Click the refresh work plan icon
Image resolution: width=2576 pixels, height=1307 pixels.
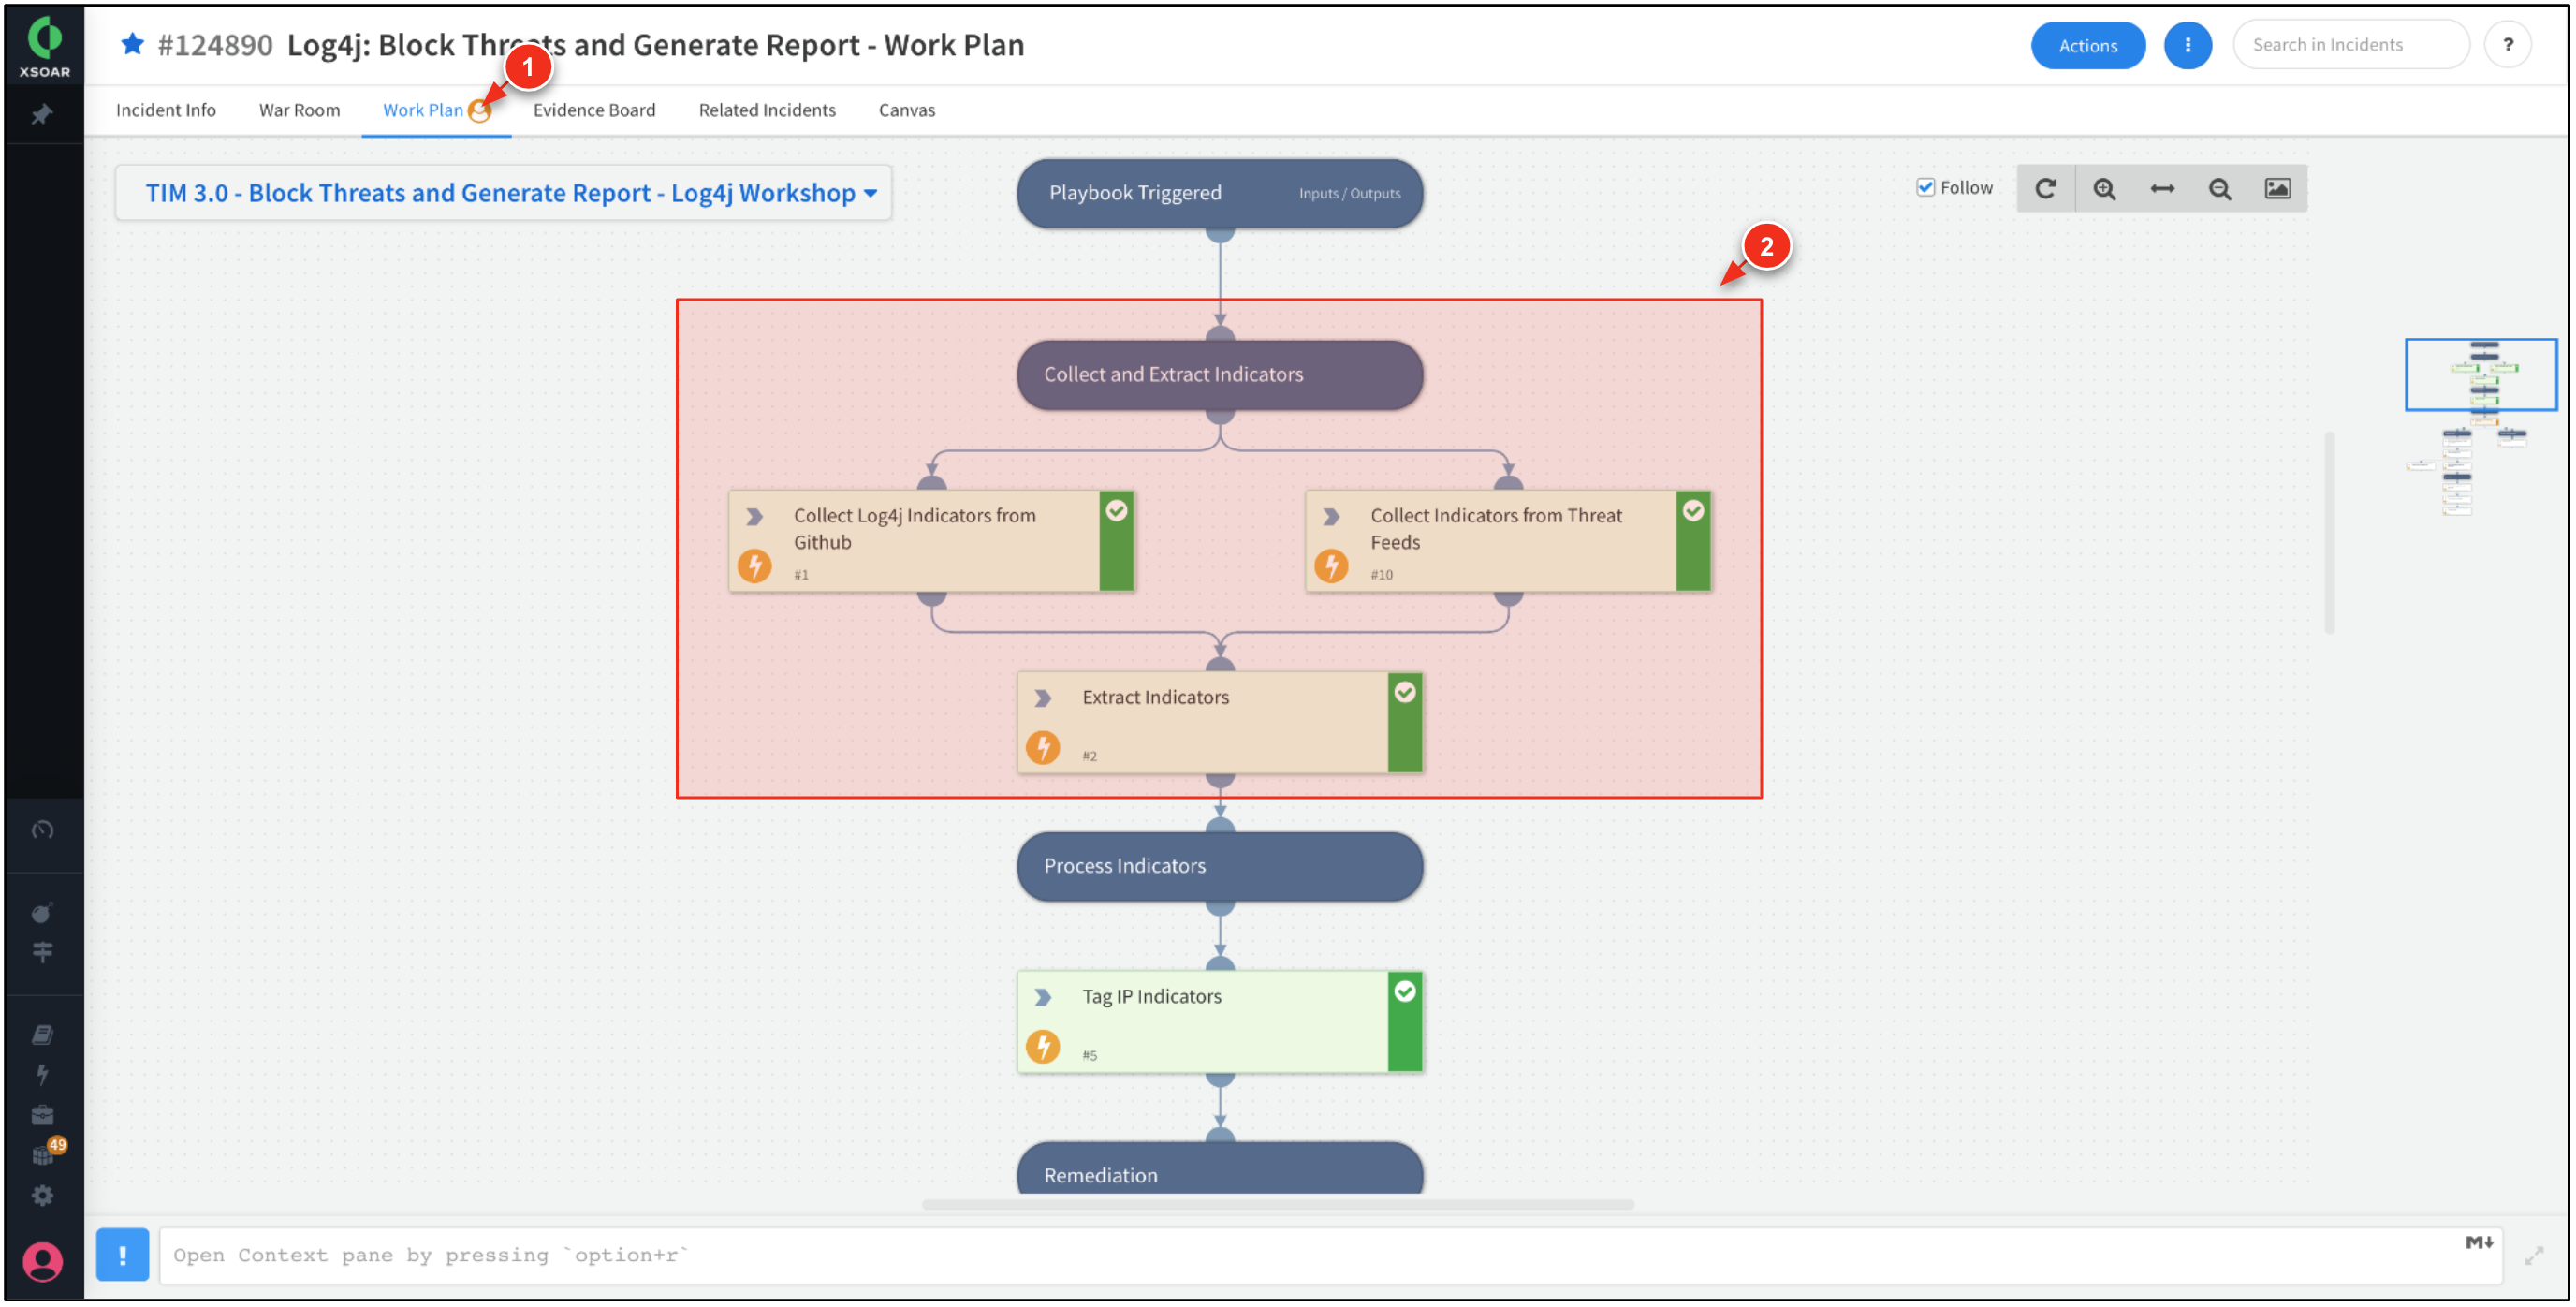tap(2046, 188)
